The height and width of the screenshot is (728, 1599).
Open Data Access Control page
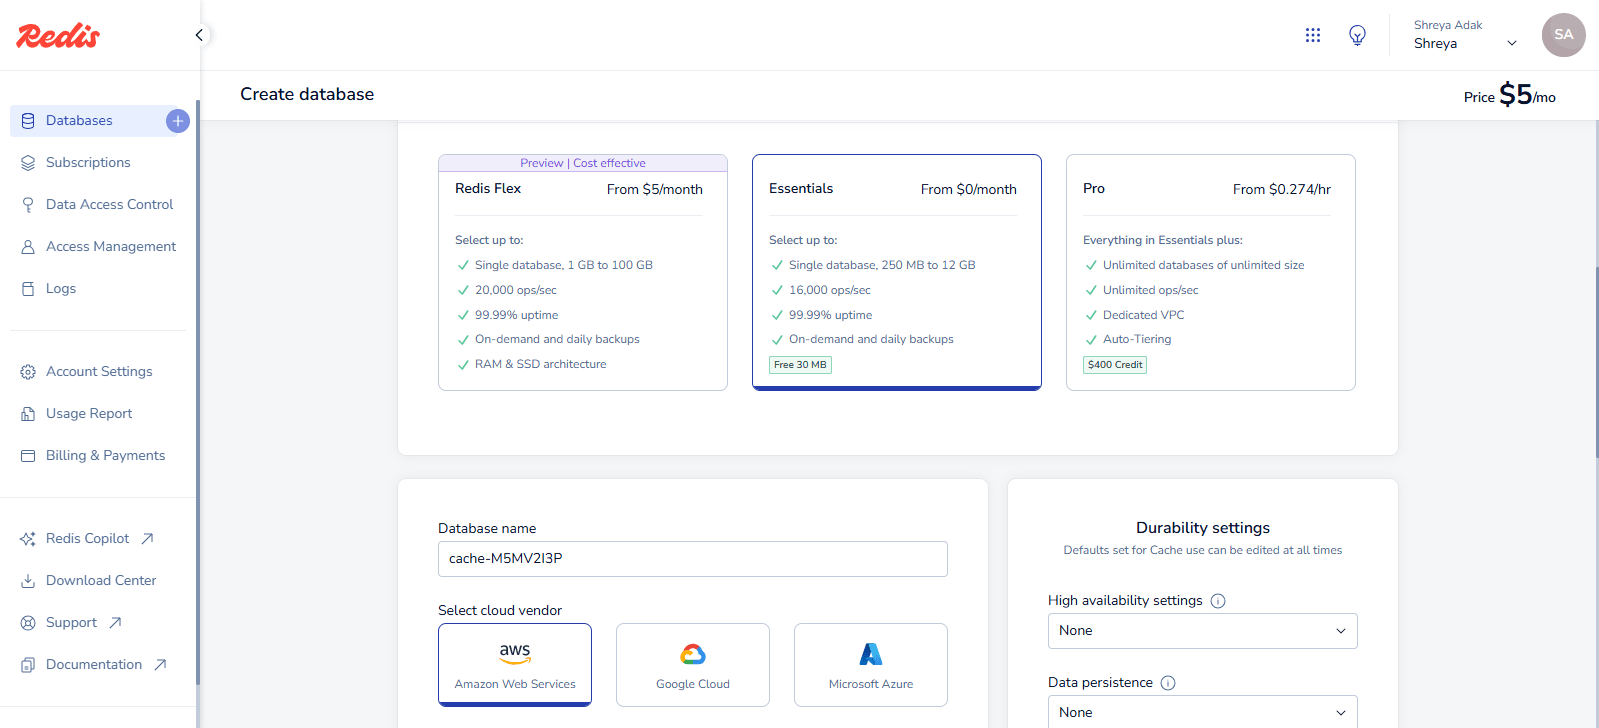(110, 205)
